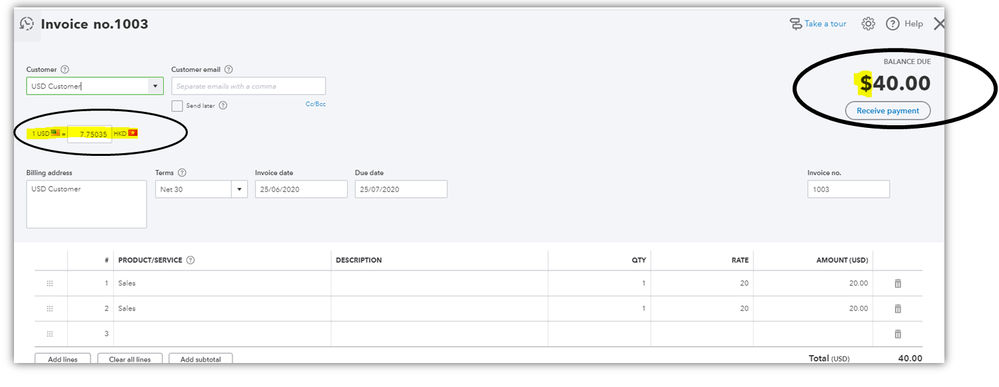Click the Send later info icon

[x=223, y=105]
